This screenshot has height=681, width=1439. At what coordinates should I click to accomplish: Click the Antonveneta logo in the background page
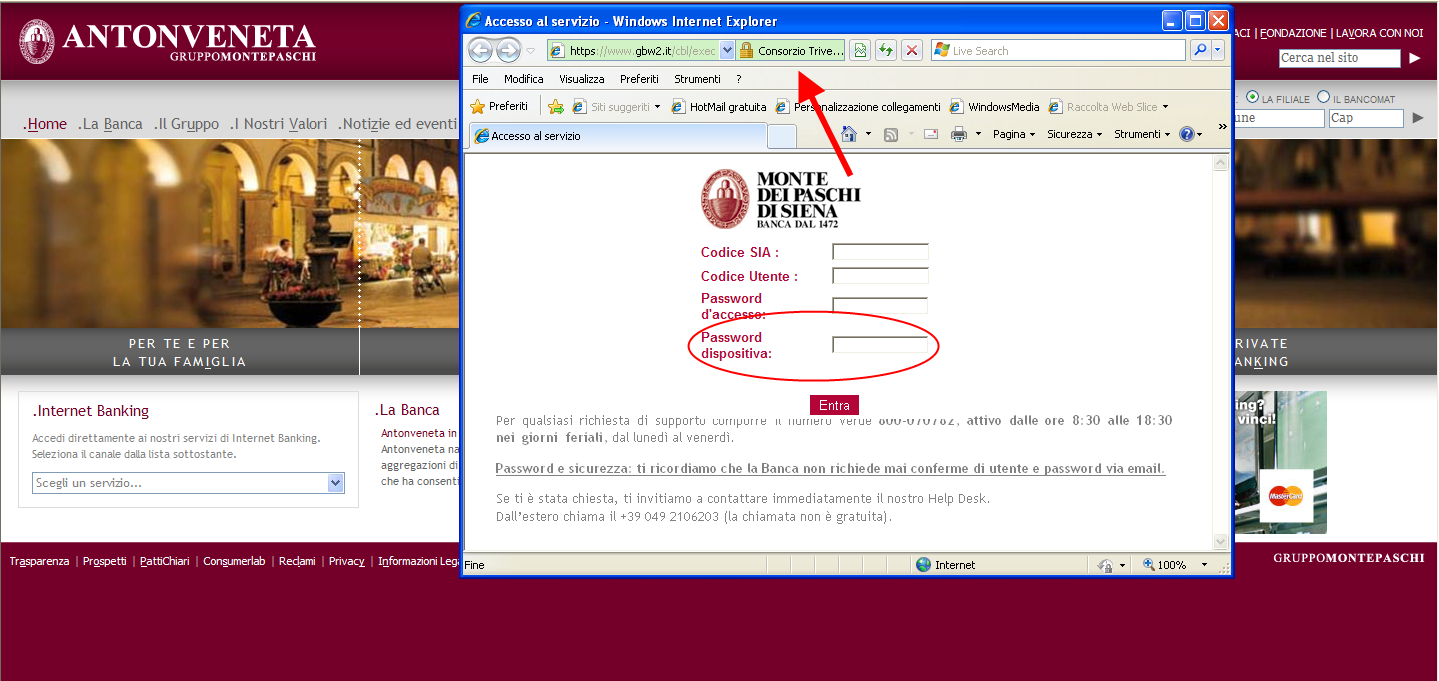(x=167, y=42)
